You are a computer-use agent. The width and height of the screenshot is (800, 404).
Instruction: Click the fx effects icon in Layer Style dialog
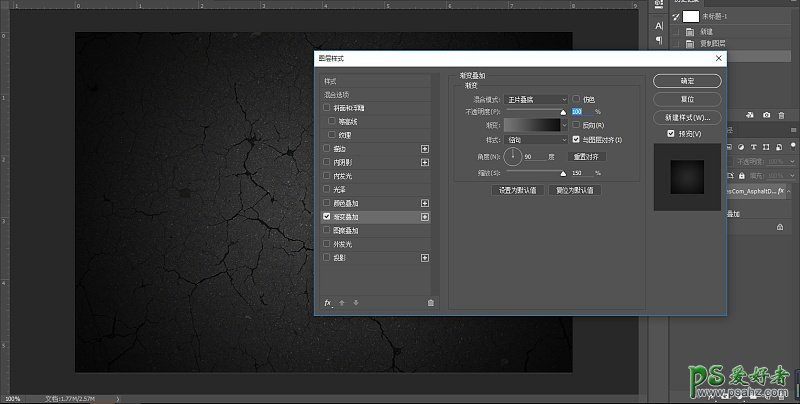(x=328, y=302)
